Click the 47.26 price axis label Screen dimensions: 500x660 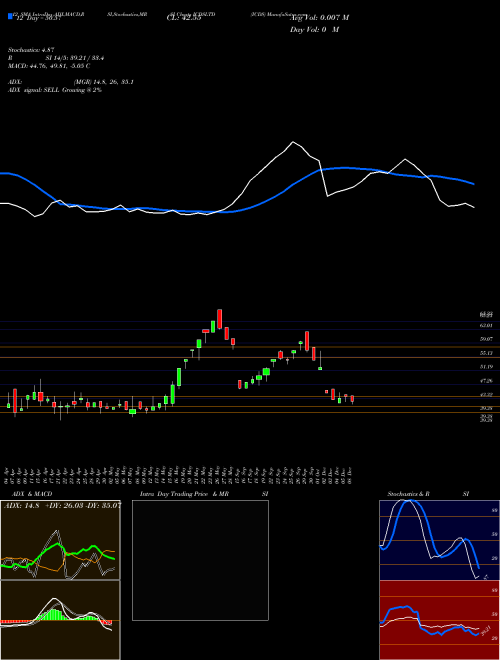pos(487,381)
